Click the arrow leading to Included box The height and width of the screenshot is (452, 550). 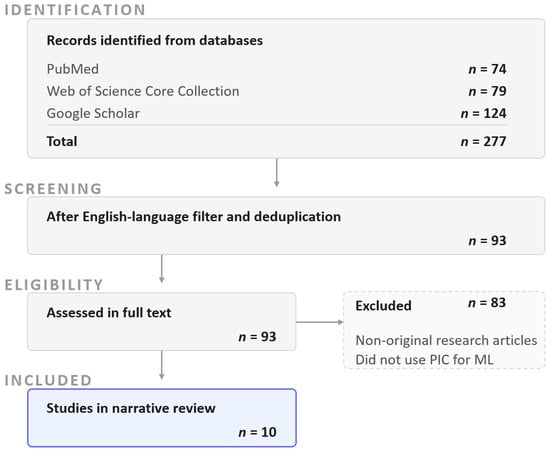pos(162,365)
